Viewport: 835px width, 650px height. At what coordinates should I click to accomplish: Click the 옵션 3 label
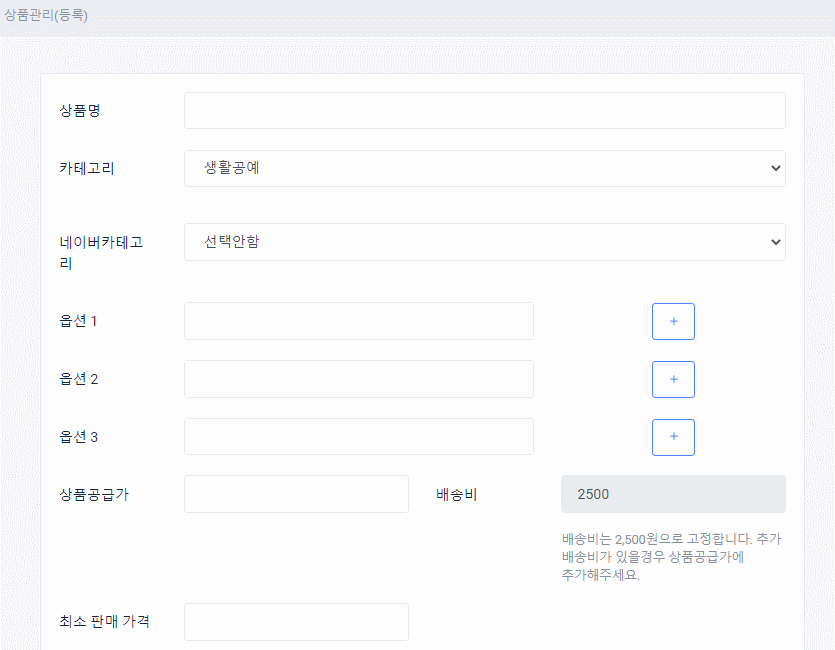(x=78, y=437)
